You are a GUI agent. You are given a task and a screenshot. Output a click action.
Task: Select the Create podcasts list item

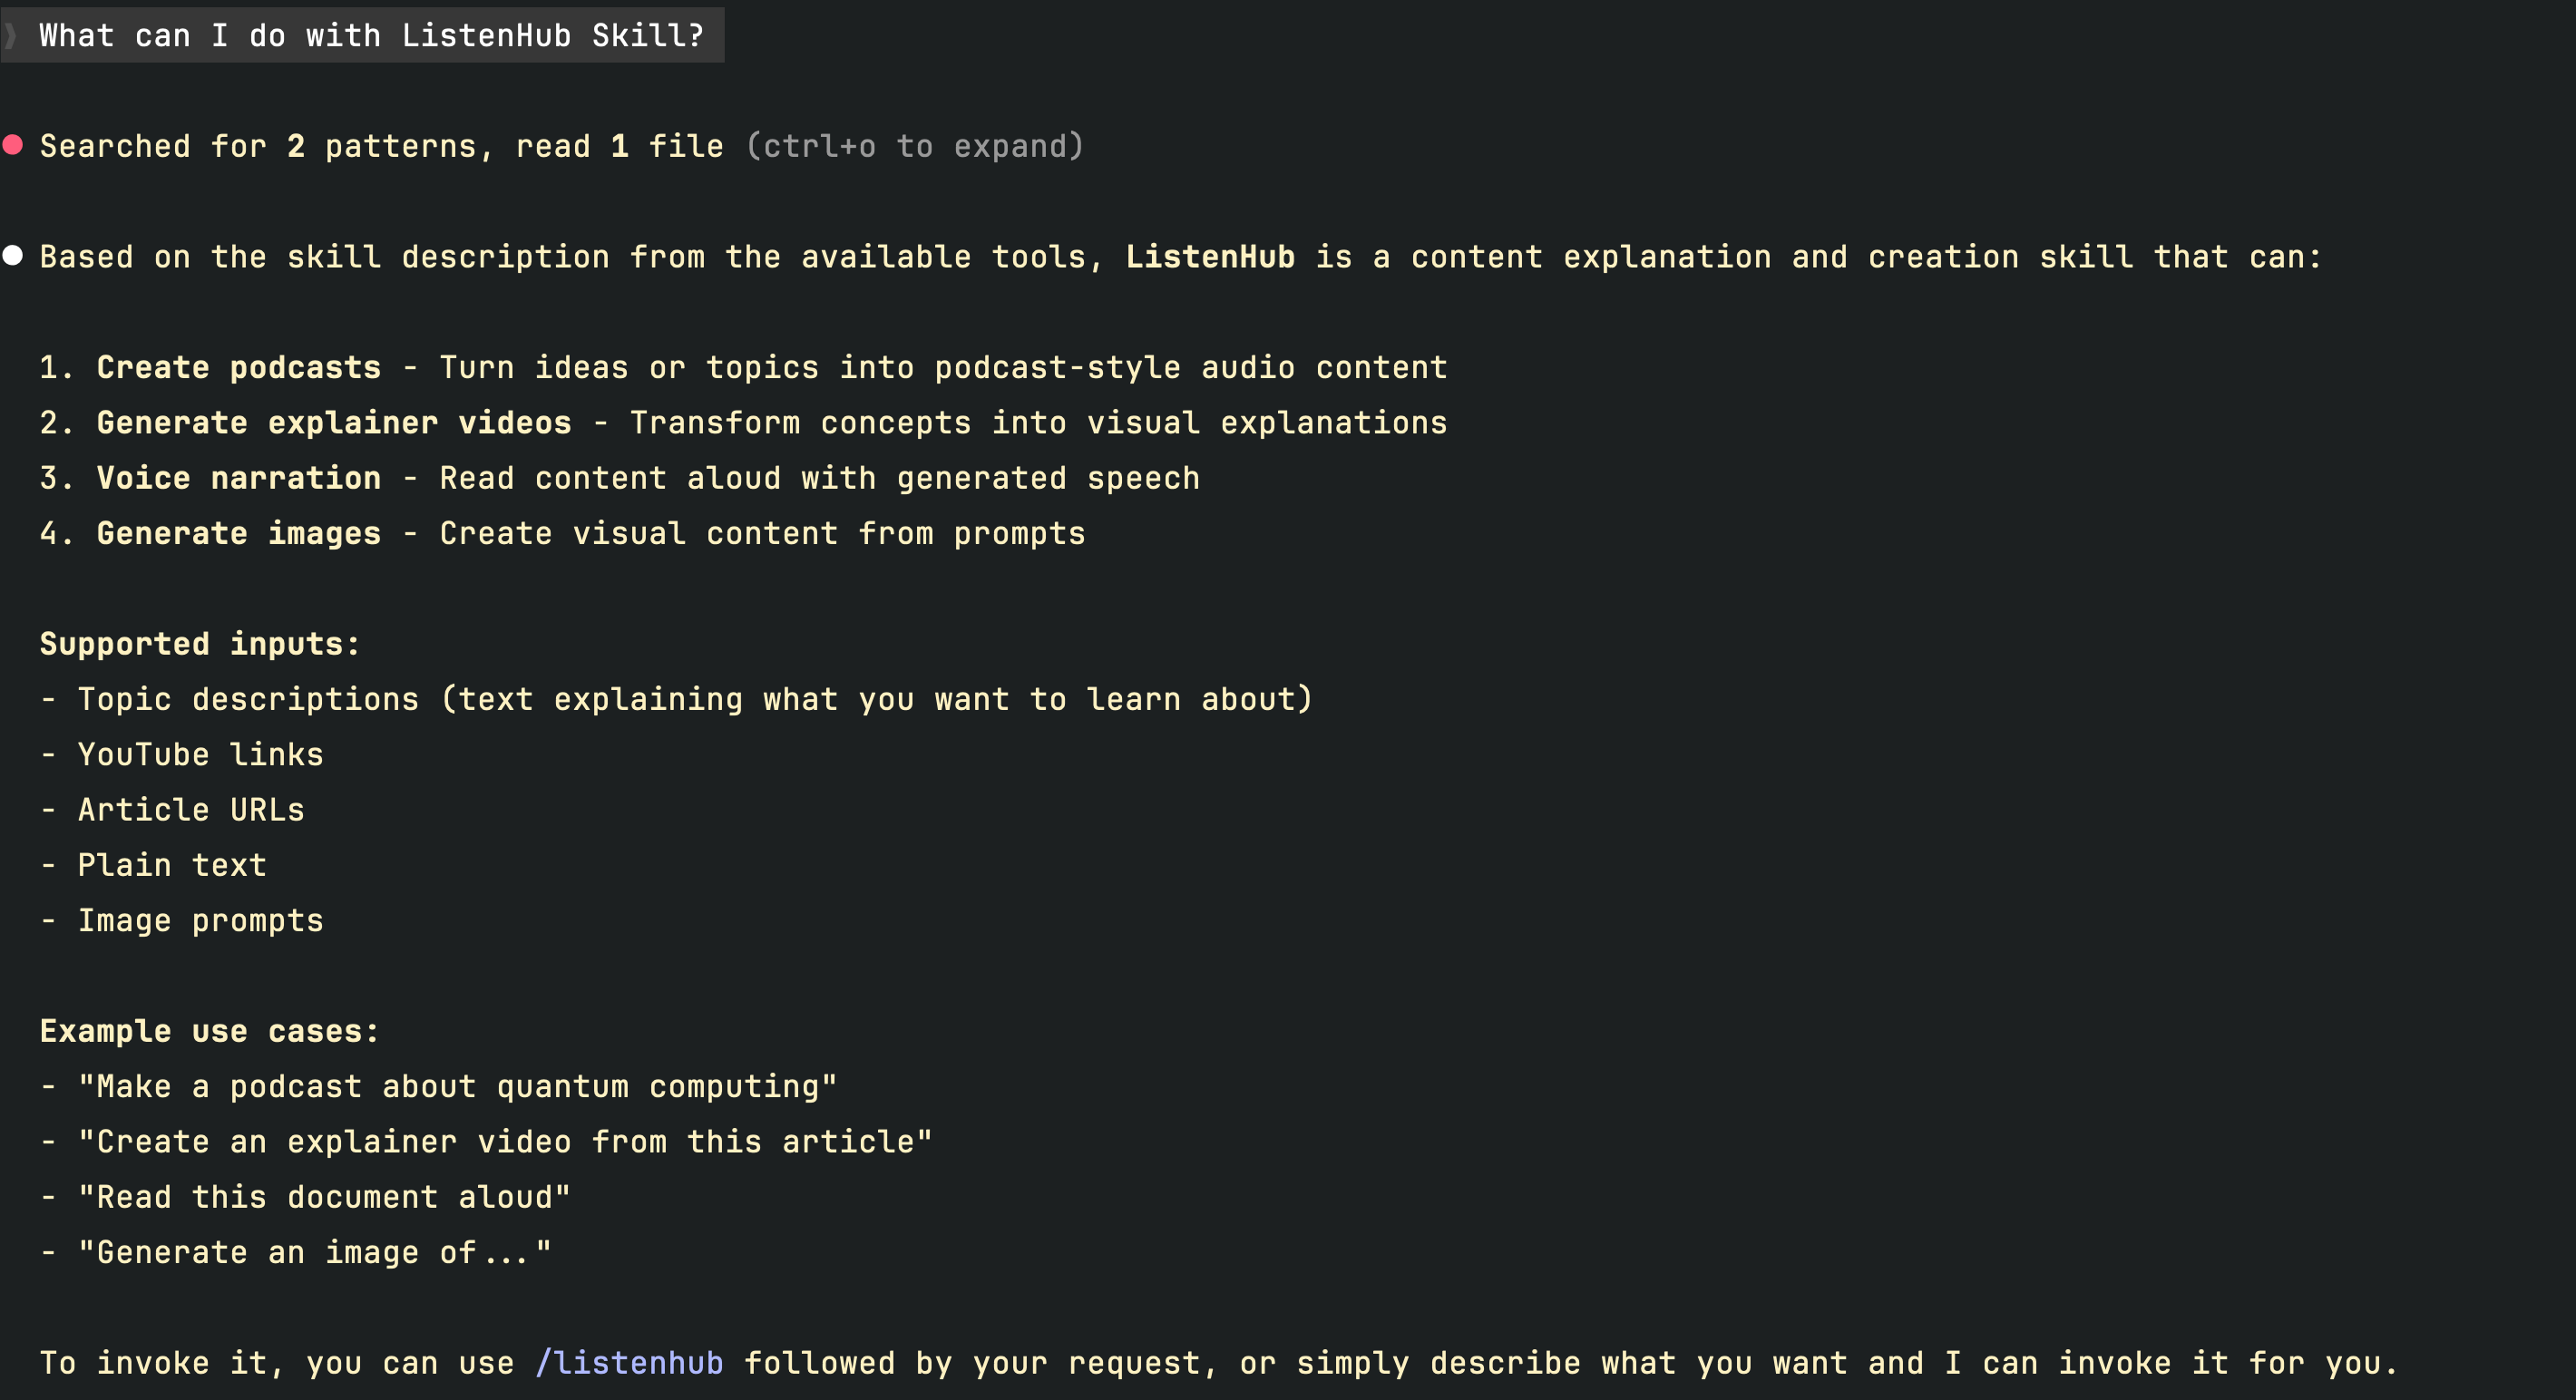coord(238,367)
